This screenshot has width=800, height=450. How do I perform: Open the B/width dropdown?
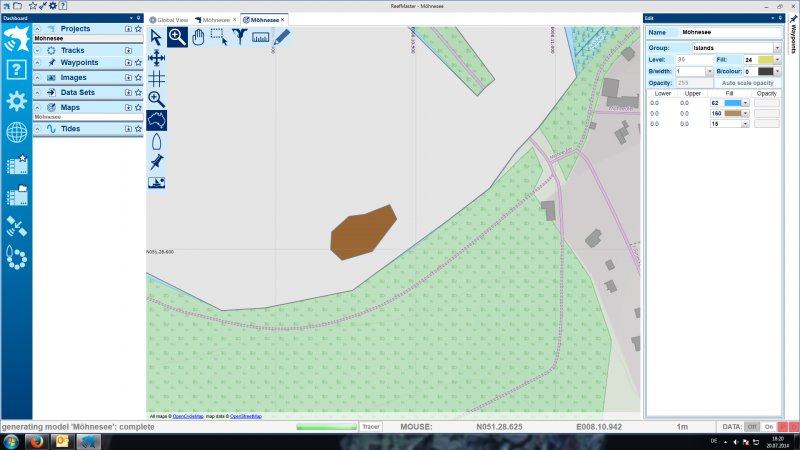click(x=694, y=72)
